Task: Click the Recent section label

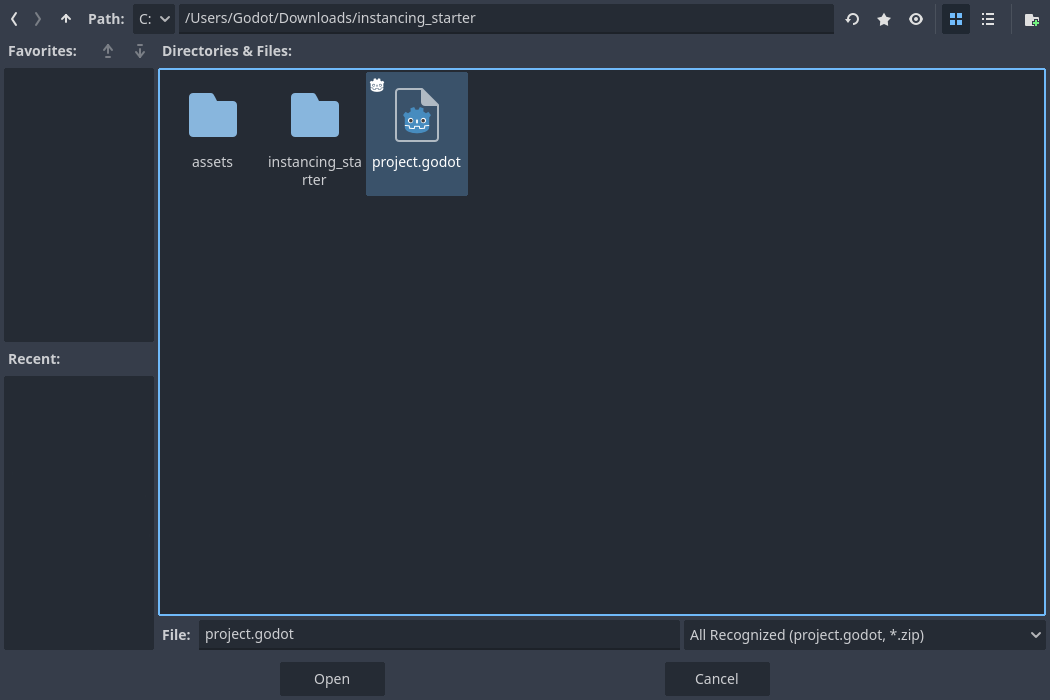Action: coord(34,358)
